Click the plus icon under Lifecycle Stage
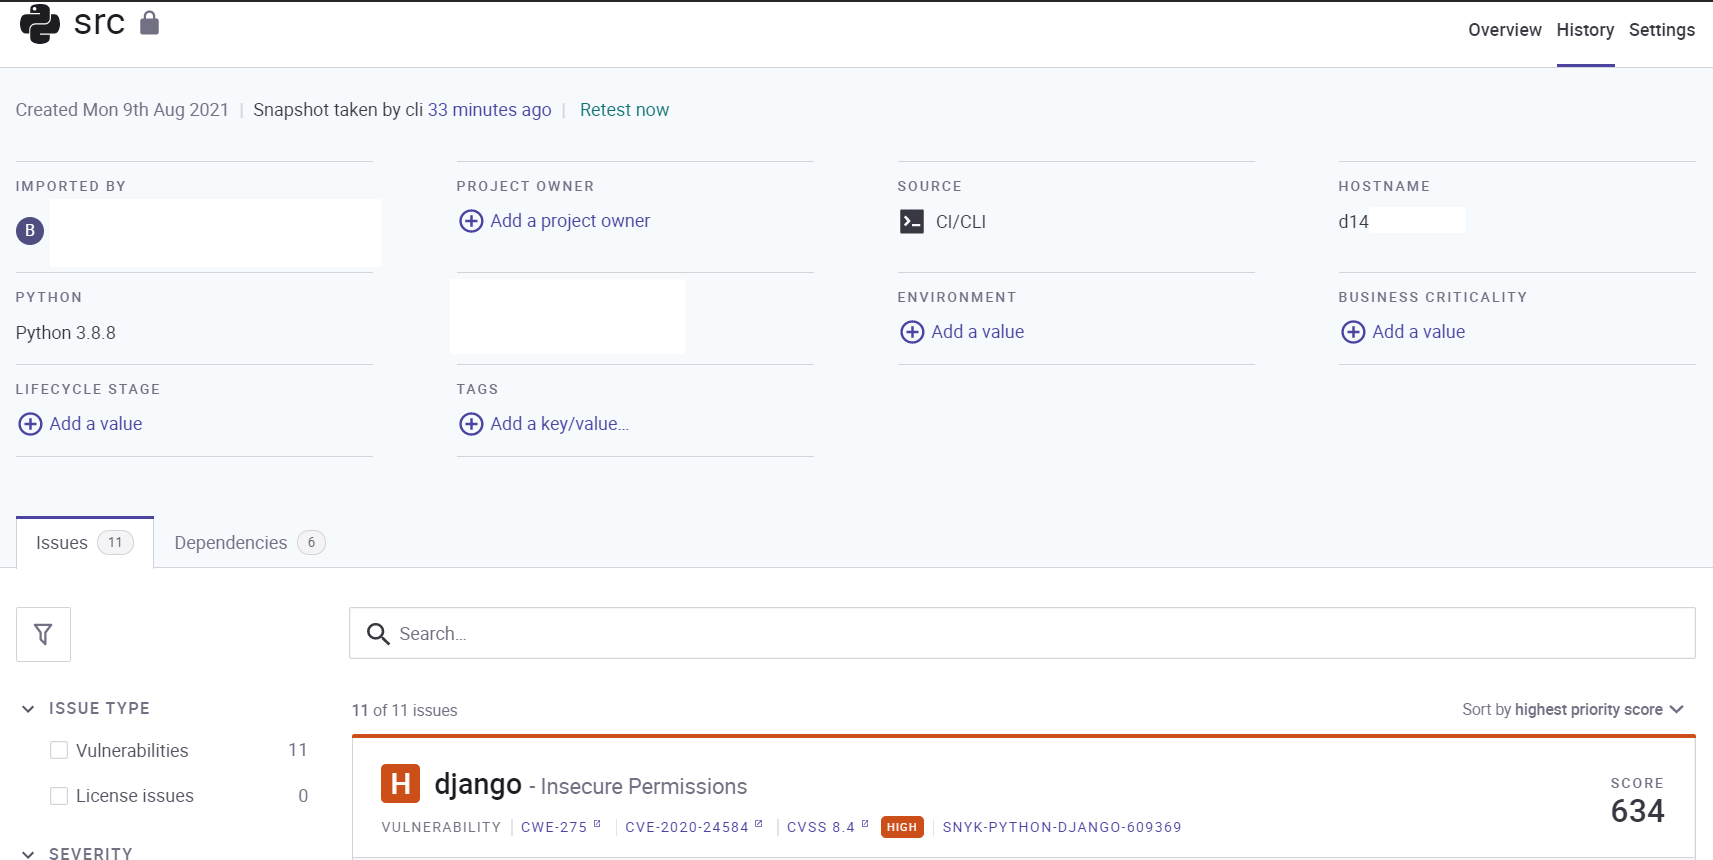The height and width of the screenshot is (860, 1713). [30, 424]
